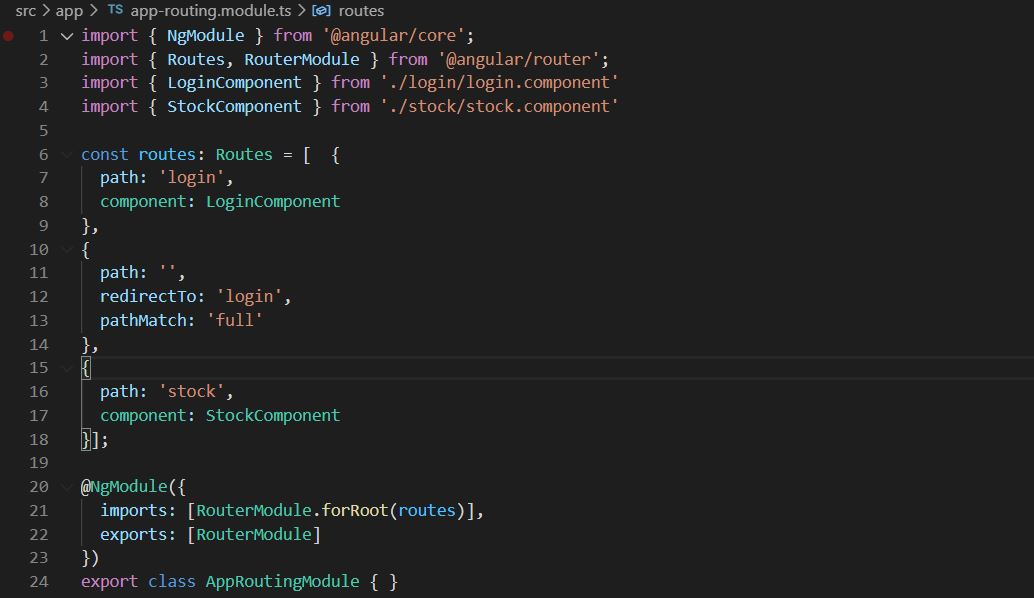Click the imports property on line 21

pyautogui.click(x=134, y=511)
